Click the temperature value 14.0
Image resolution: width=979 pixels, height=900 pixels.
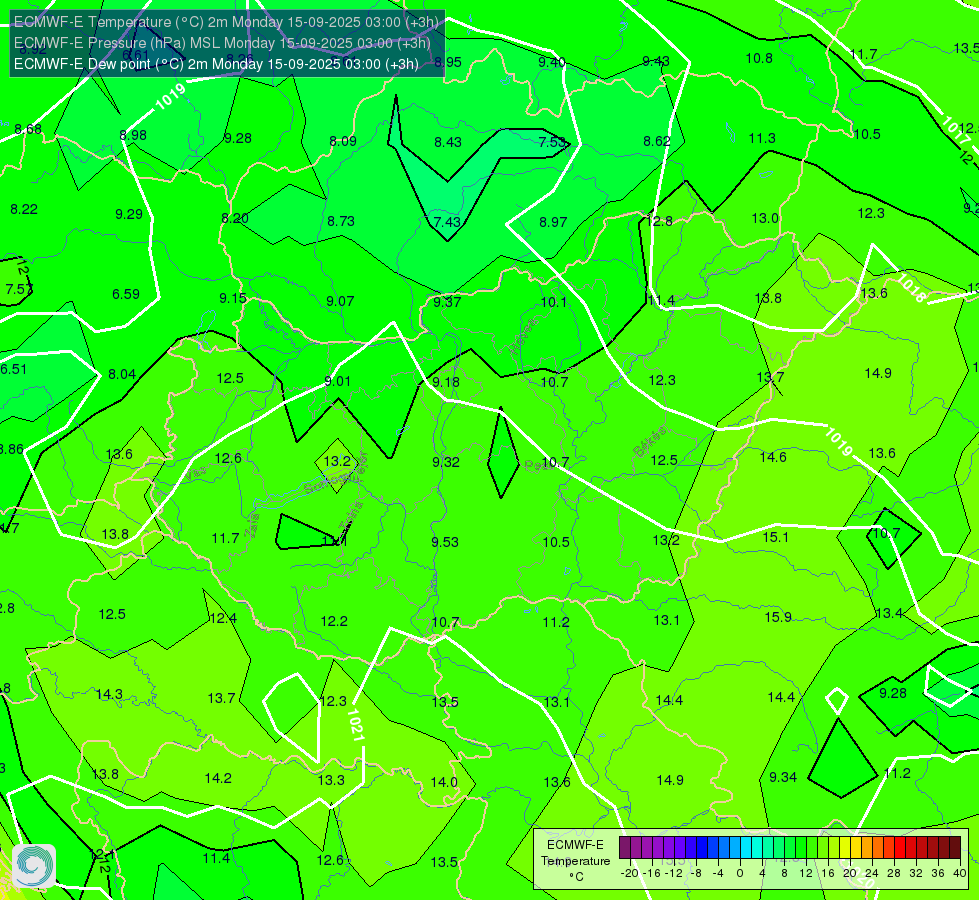[444, 781]
